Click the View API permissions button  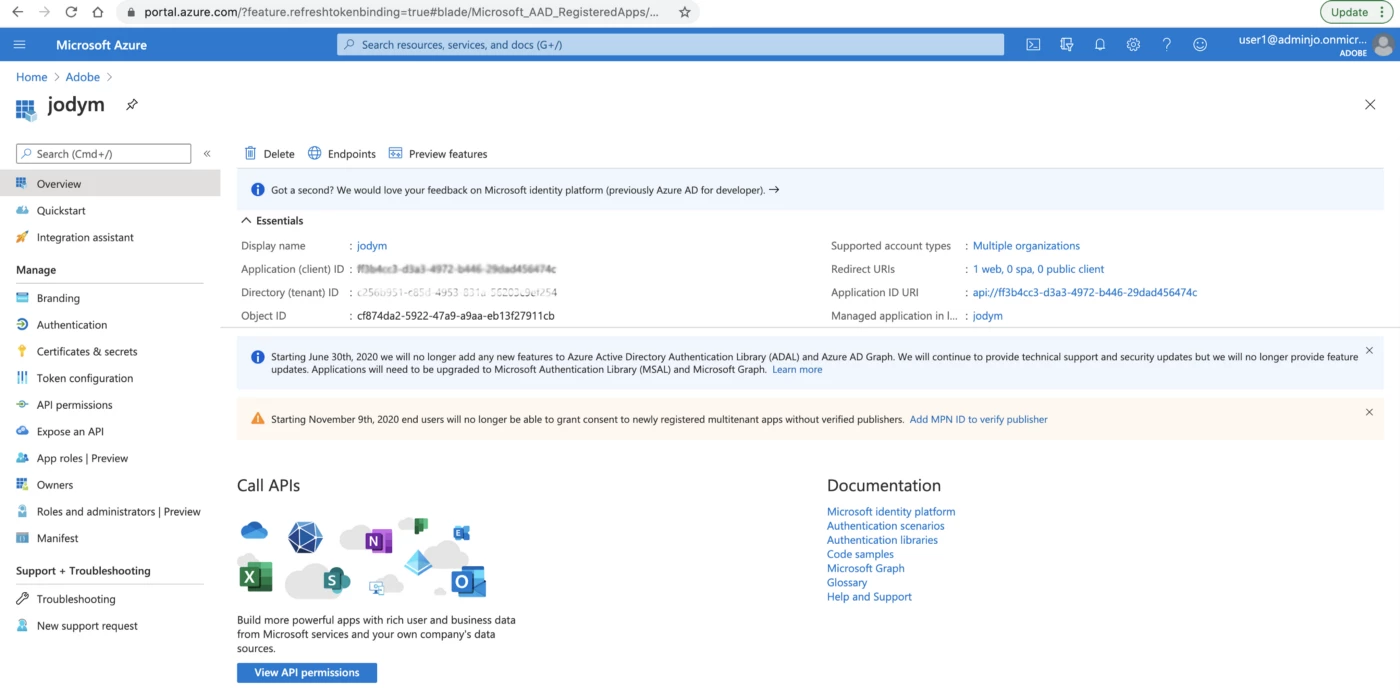point(307,673)
